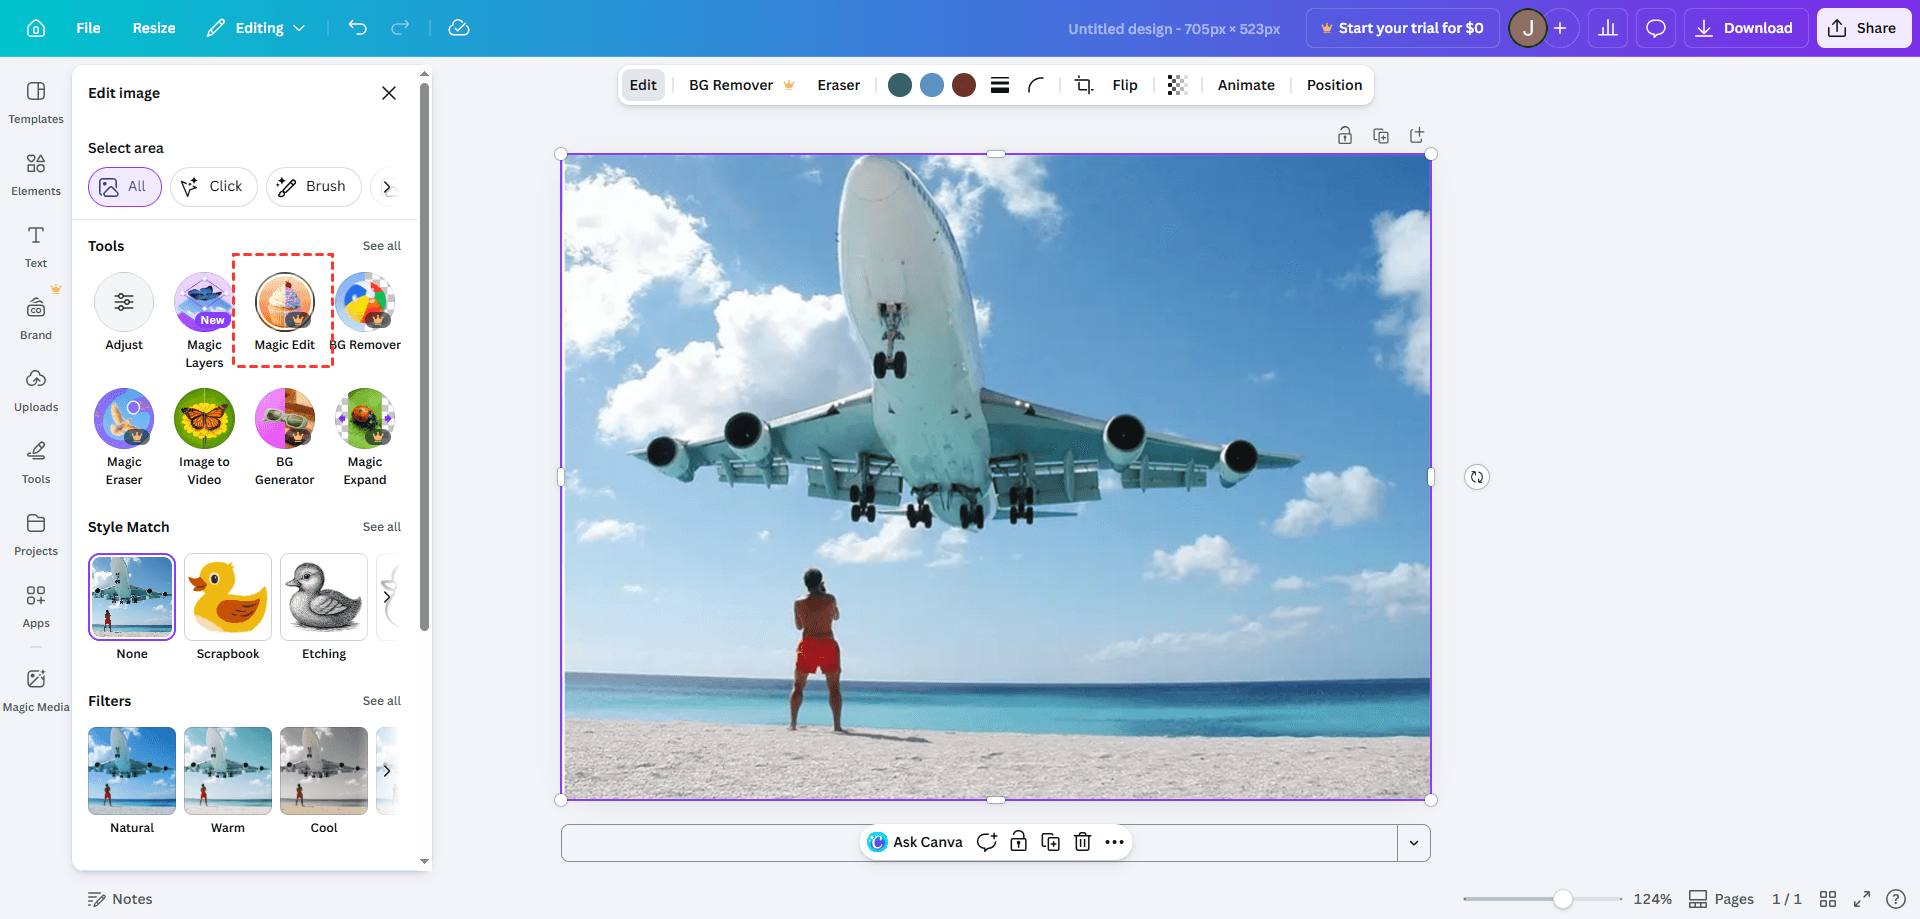Choose the Brush selection mode
This screenshot has height=919, width=1920.
313,187
